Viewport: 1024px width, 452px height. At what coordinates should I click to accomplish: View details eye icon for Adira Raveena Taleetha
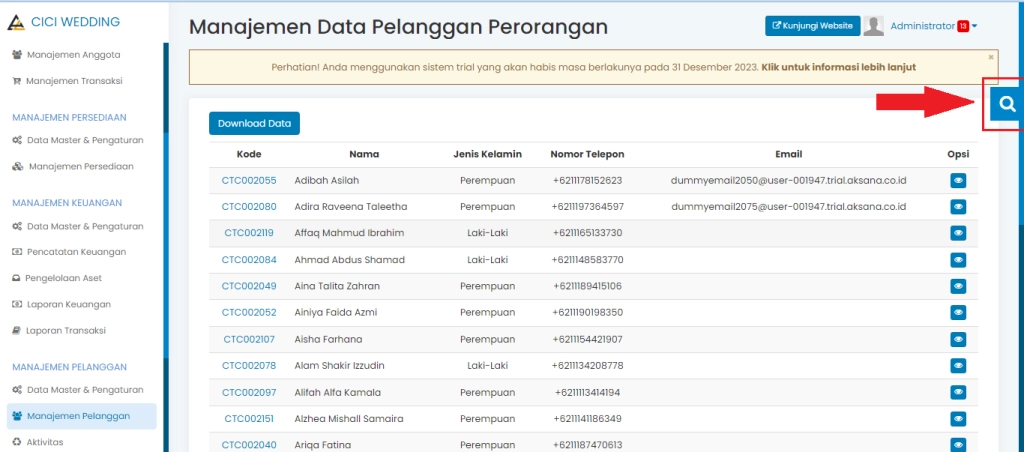[958, 207]
